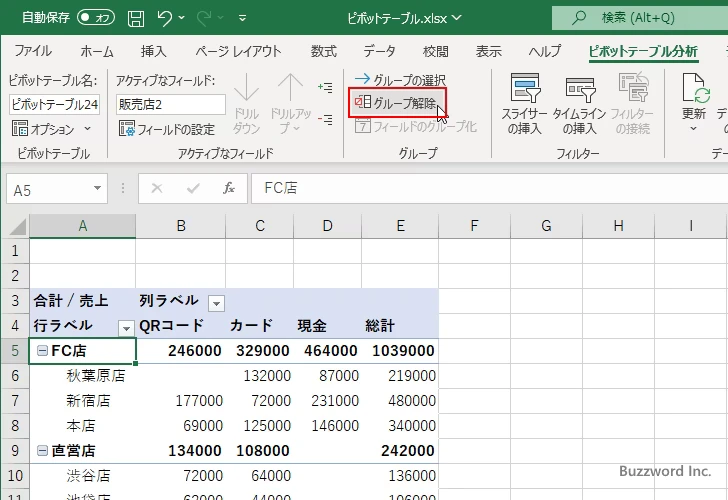Select the ピボットテーブル分析 tab

(x=643, y=51)
